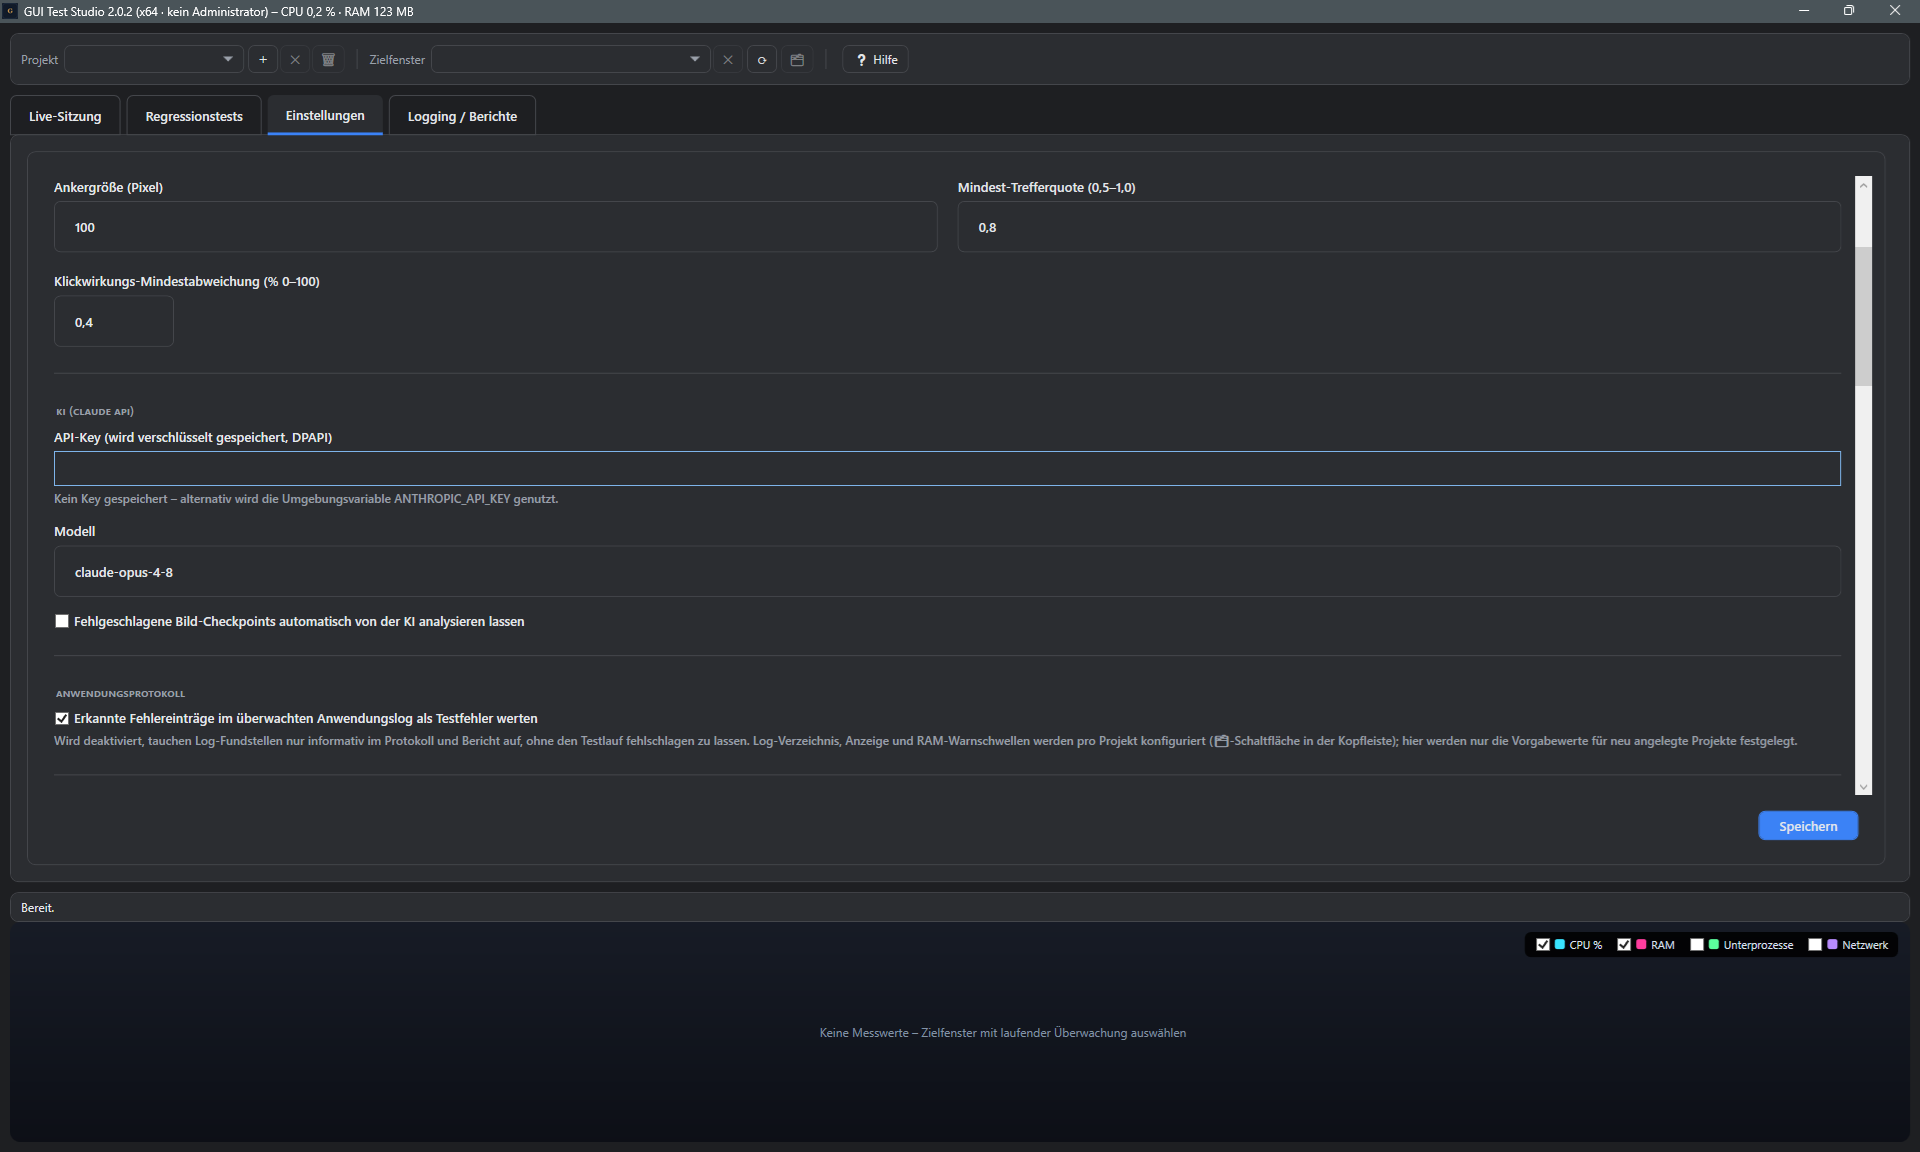This screenshot has width=1920, height=1152.
Task: Toggle RAM chart checkbox
Action: click(1624, 944)
